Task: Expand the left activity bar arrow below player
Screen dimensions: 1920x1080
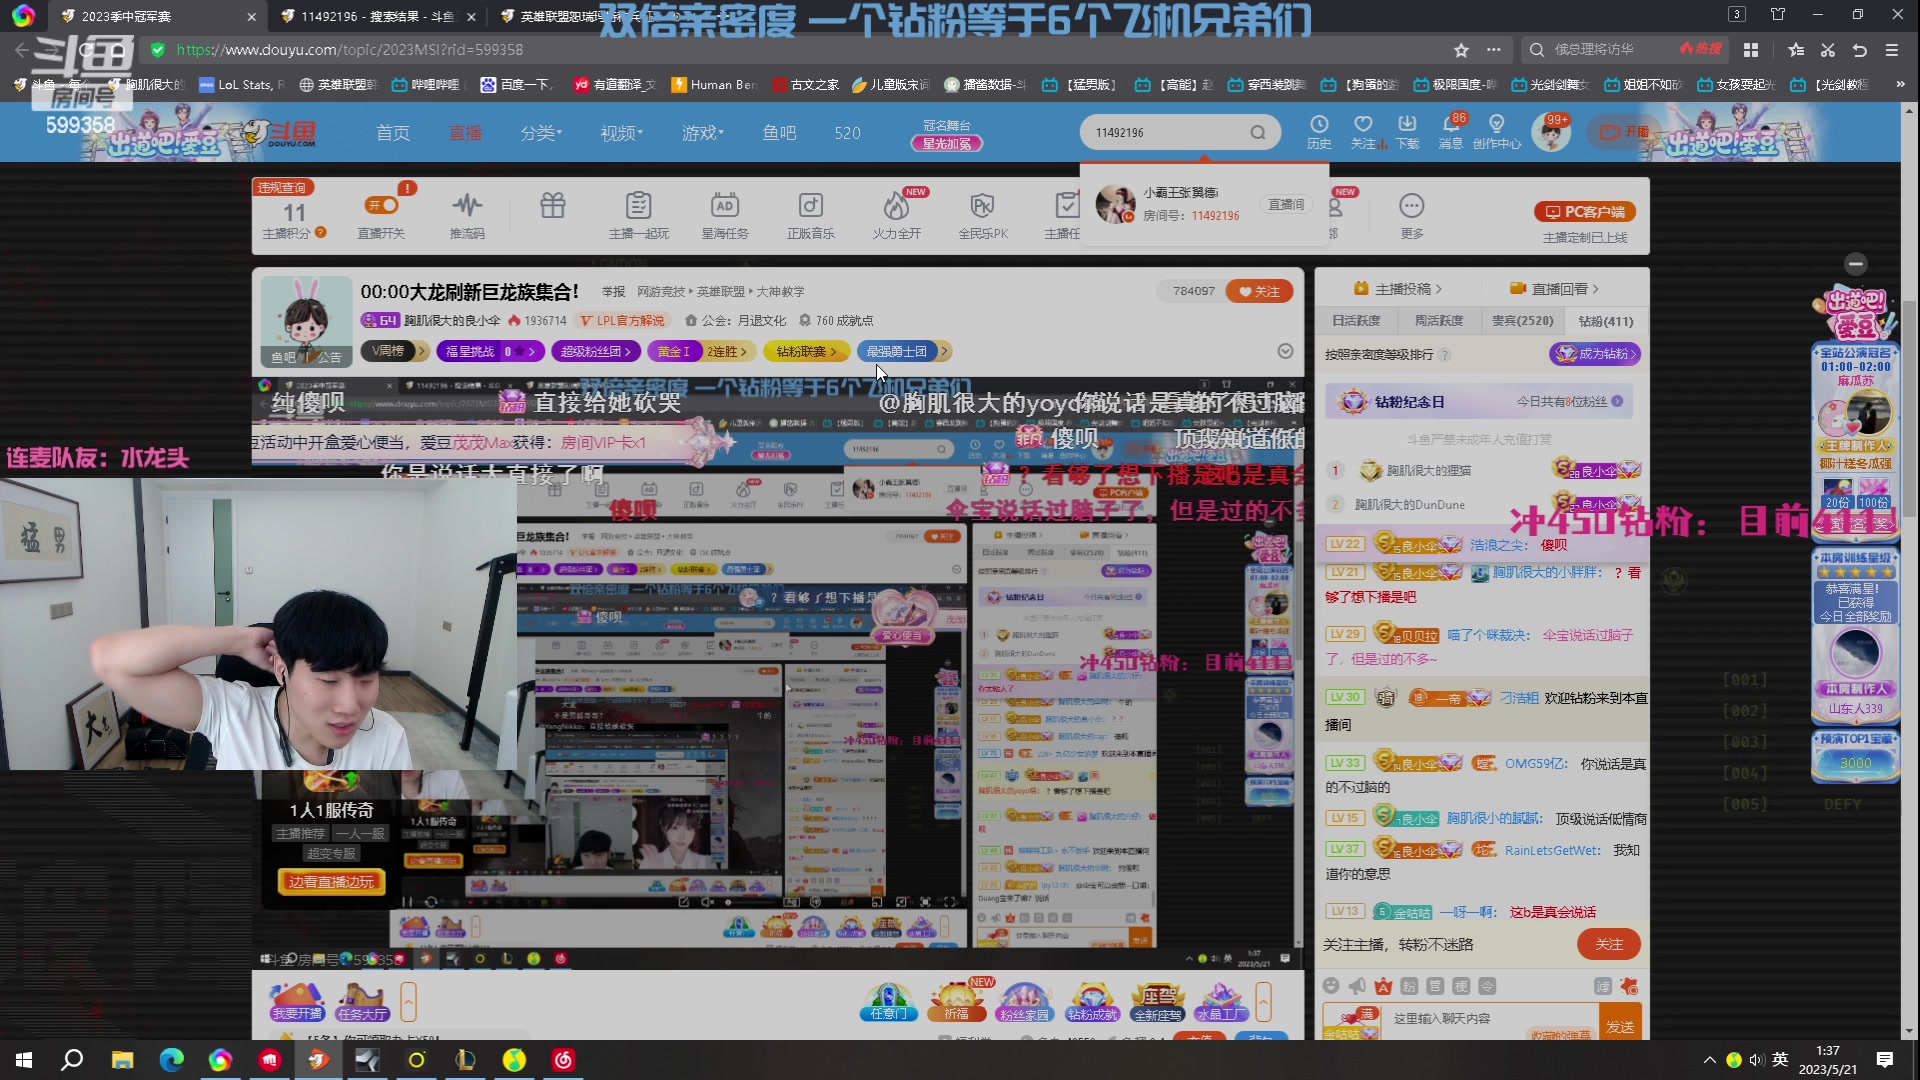Action: pos(408,1001)
